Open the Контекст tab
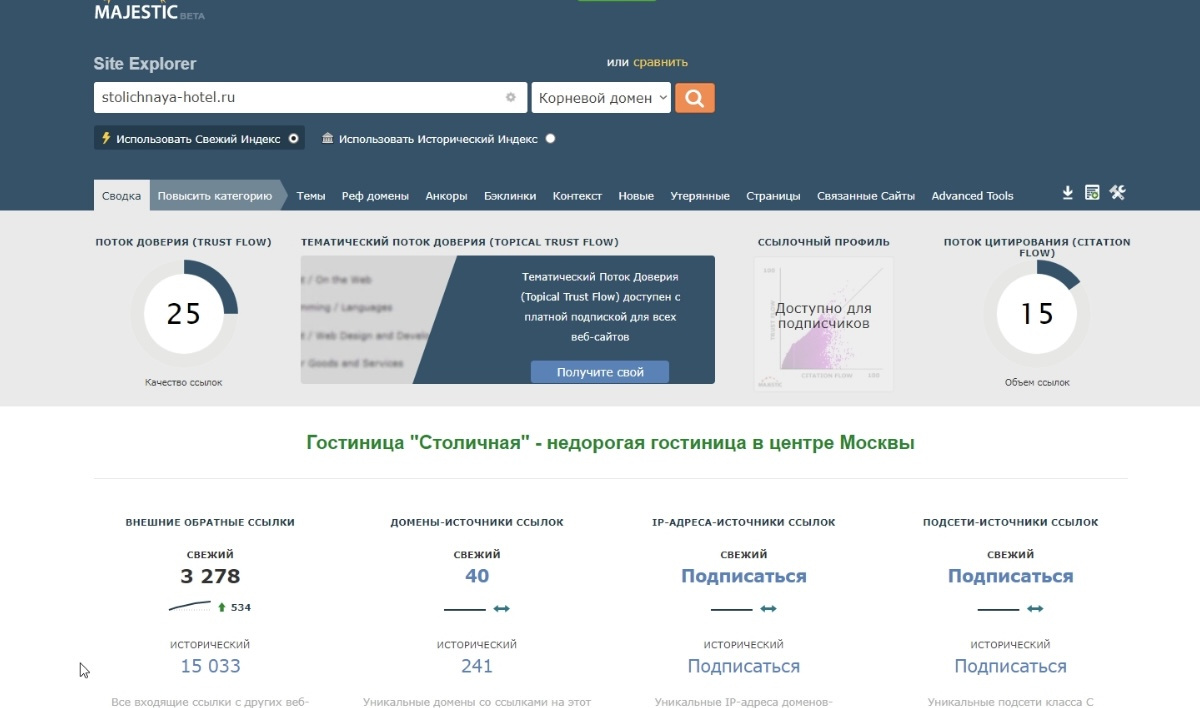The image size is (1200, 708). point(577,196)
